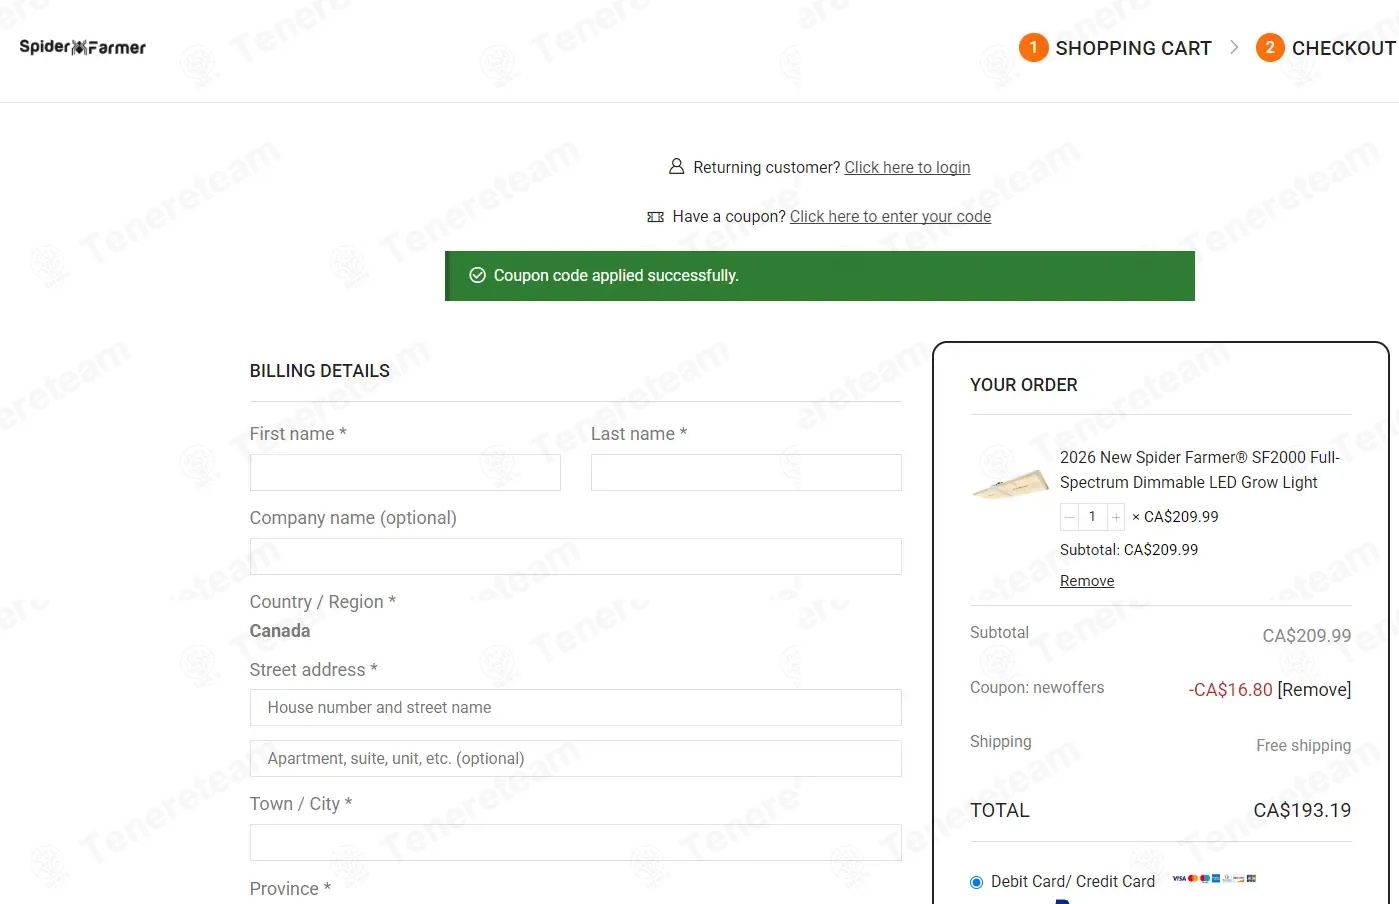
Task: Click the coupon ticket icon
Action: coord(655,217)
